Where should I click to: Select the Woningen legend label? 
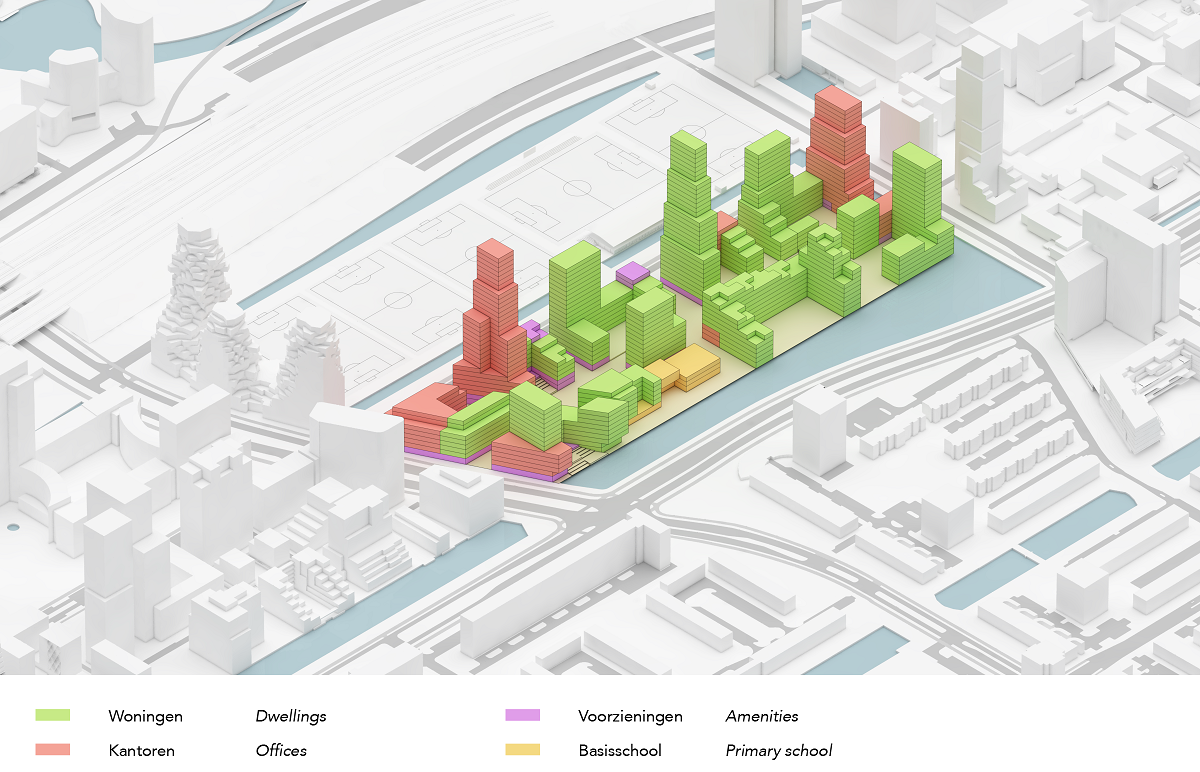point(144,716)
